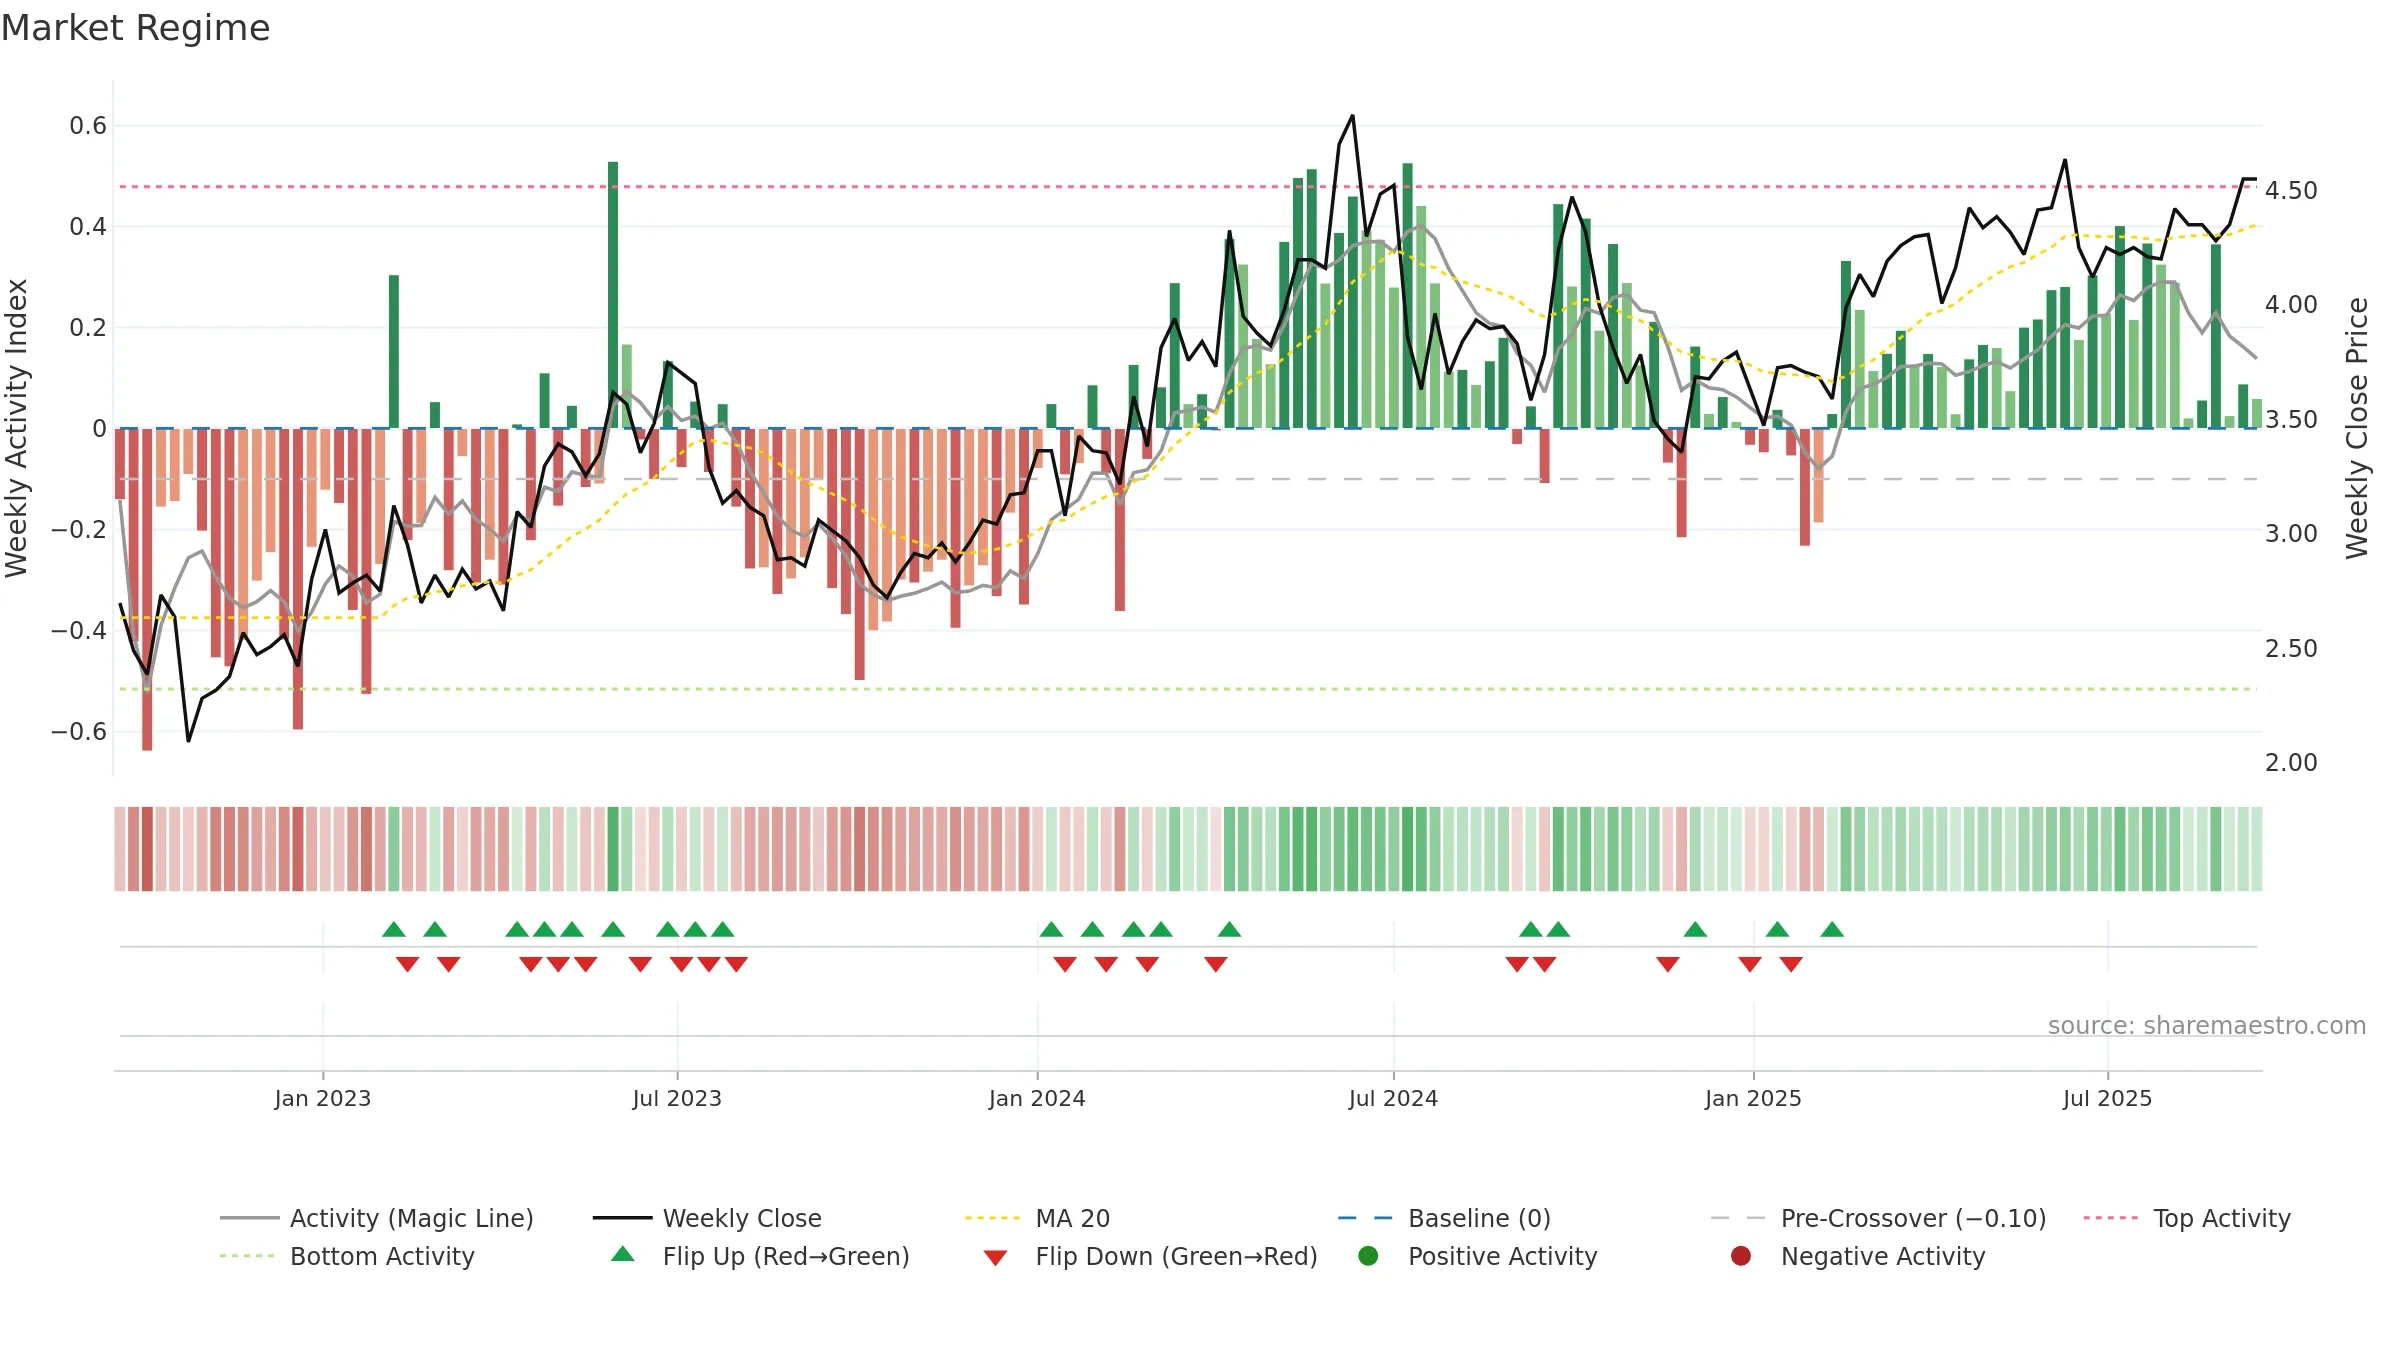Click 0.2 tick on left axis
The width and height of the screenshot is (2400, 1350).
pos(88,327)
